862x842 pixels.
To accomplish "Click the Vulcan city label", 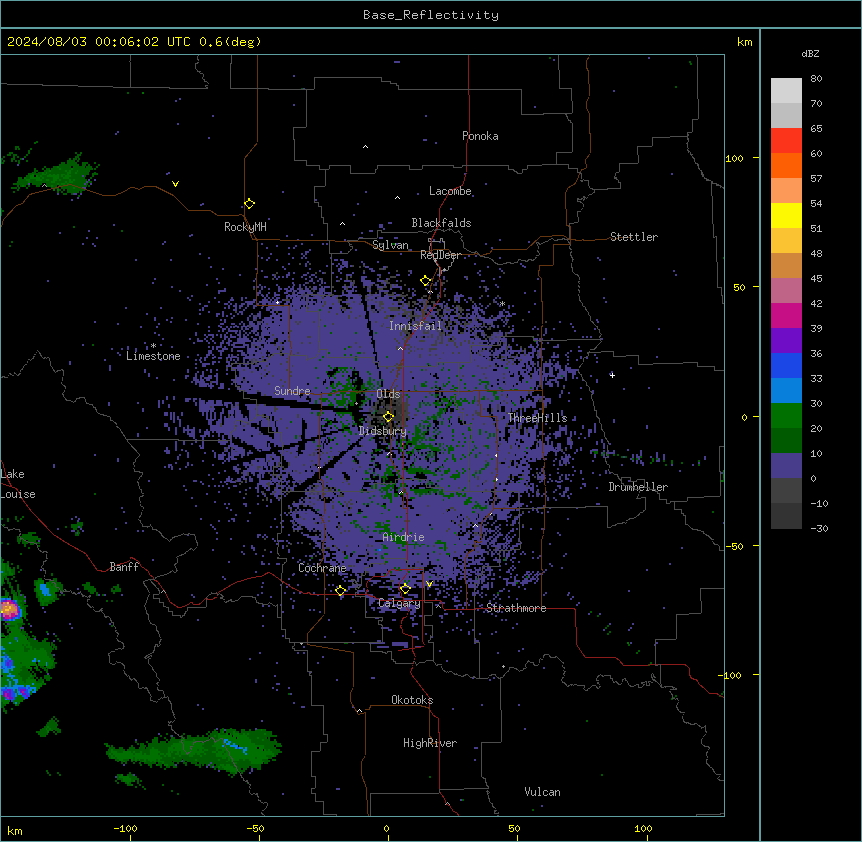I will click(542, 792).
